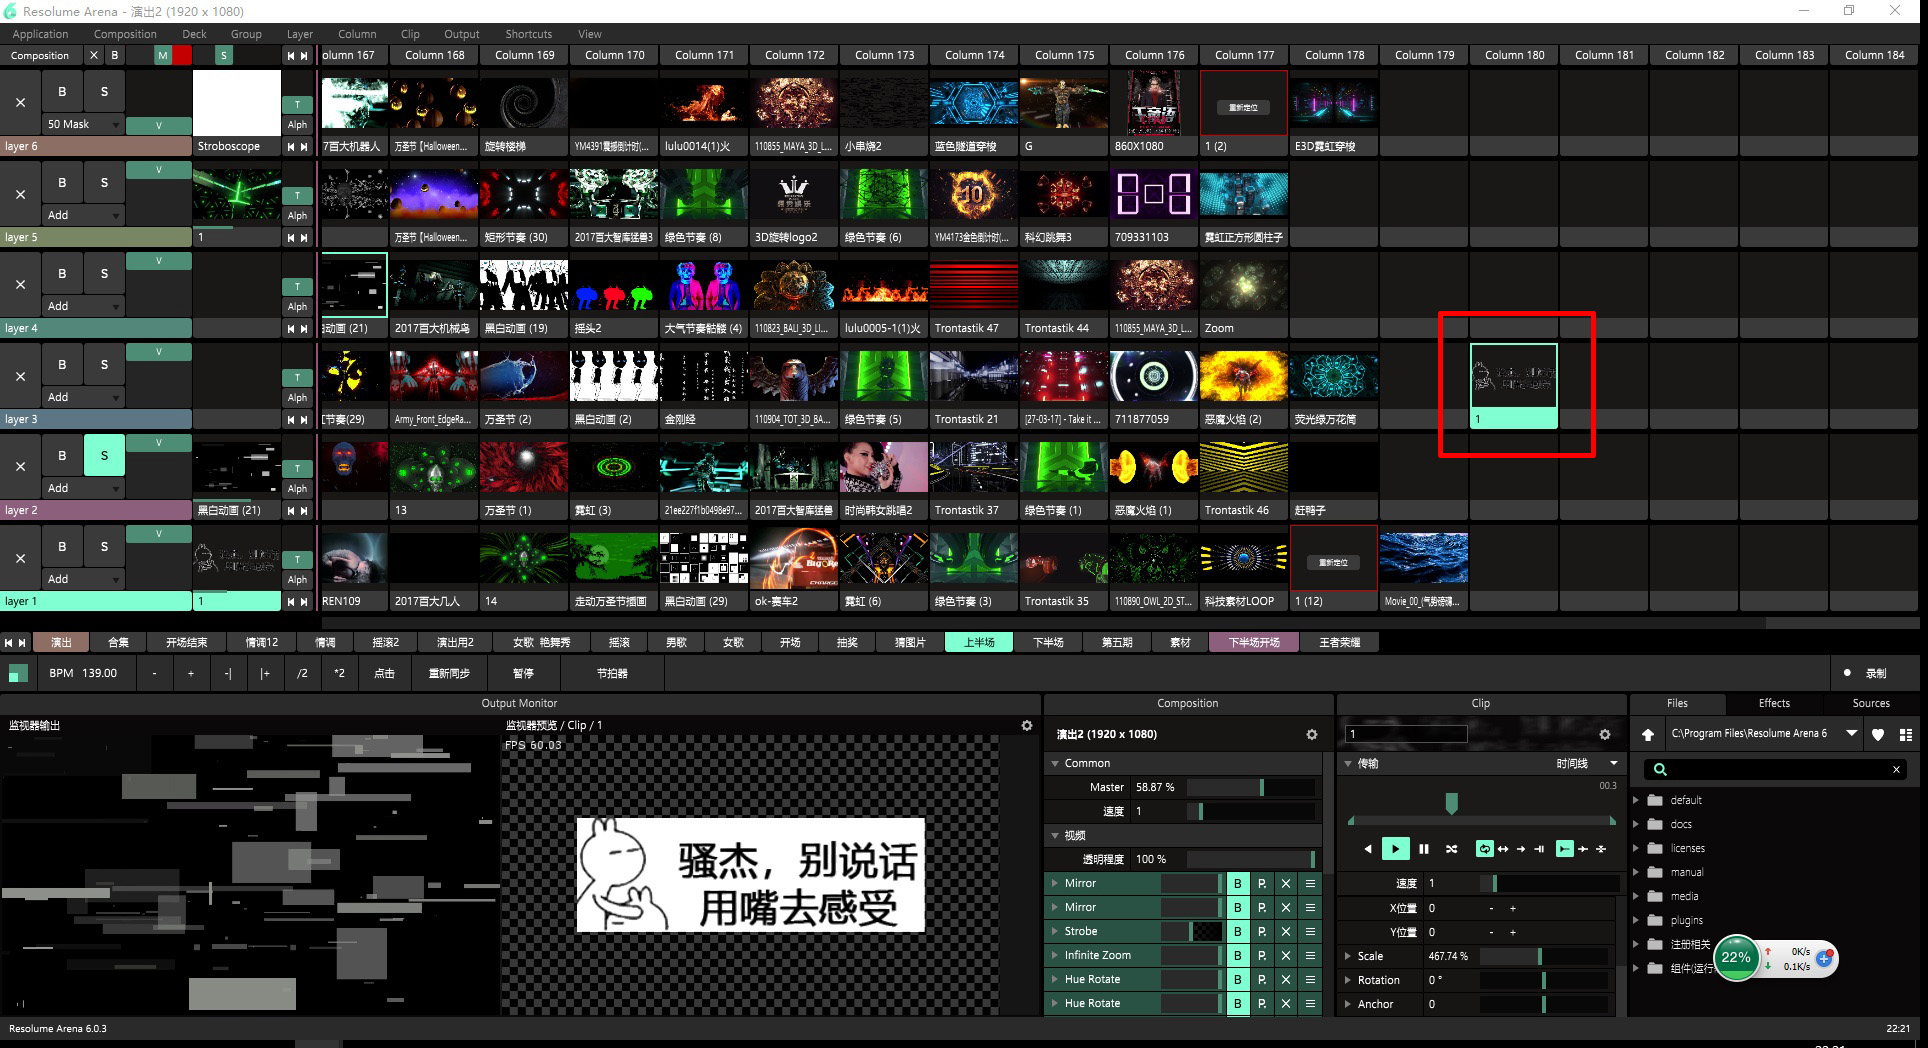Go up one folder in Files browser

pos(1648,734)
